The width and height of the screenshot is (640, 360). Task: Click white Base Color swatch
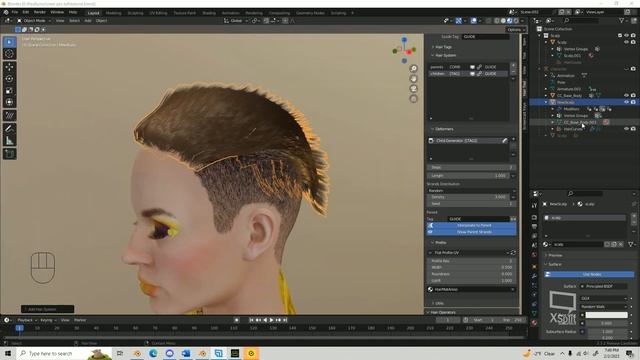click(607, 315)
